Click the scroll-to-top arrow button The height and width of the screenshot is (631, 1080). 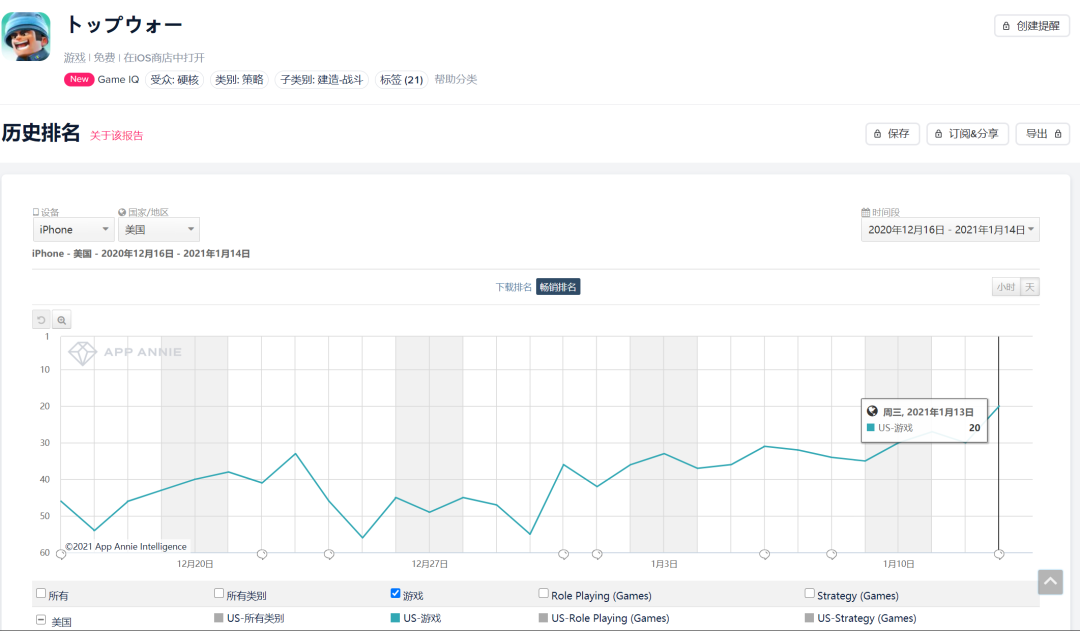coord(1050,582)
